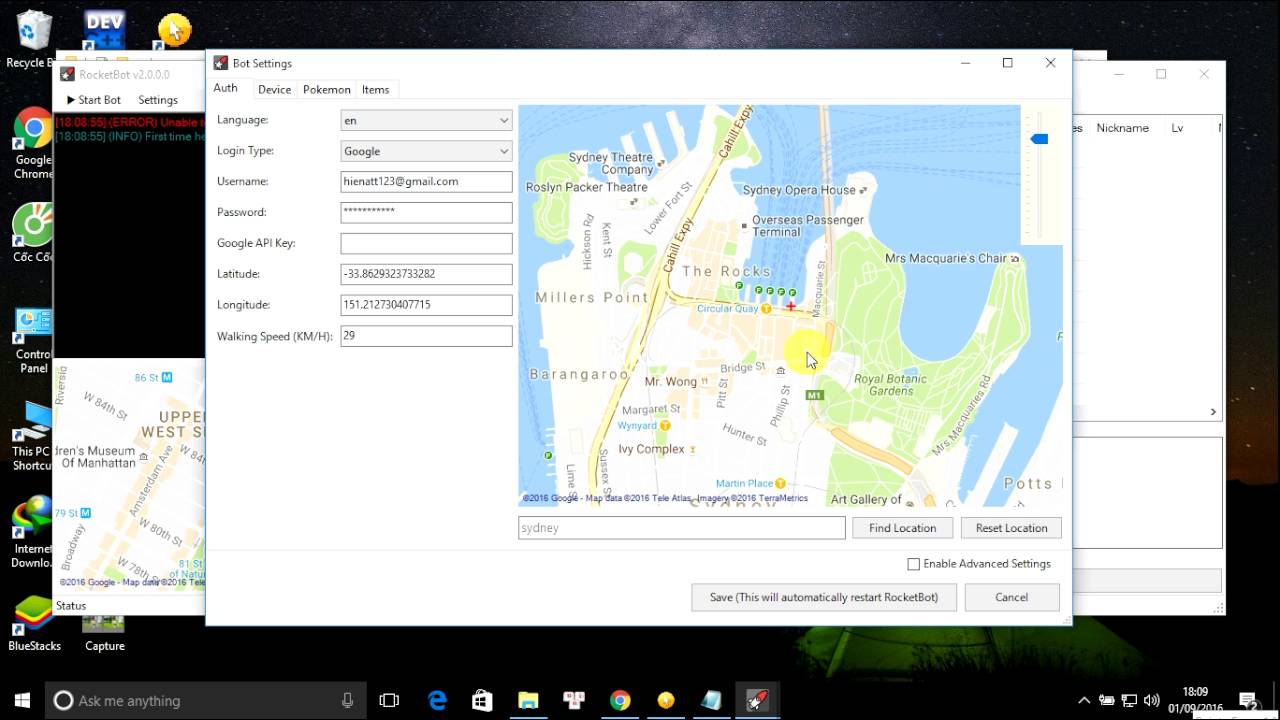
Task: Click the Walking Speed field
Action: tap(426, 336)
